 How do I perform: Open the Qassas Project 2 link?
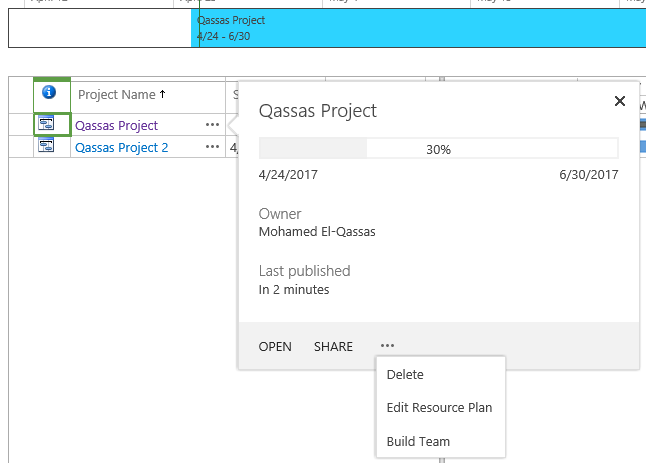(x=122, y=147)
